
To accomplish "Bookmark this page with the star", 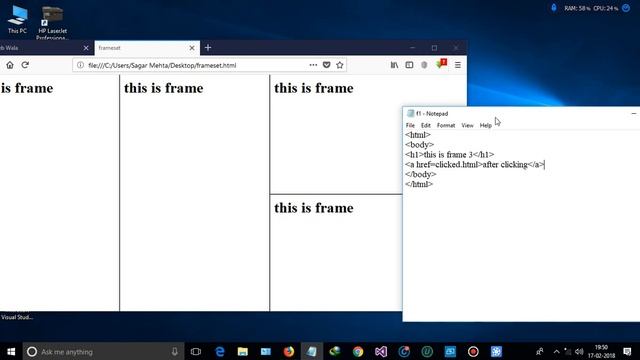I will point(340,65).
